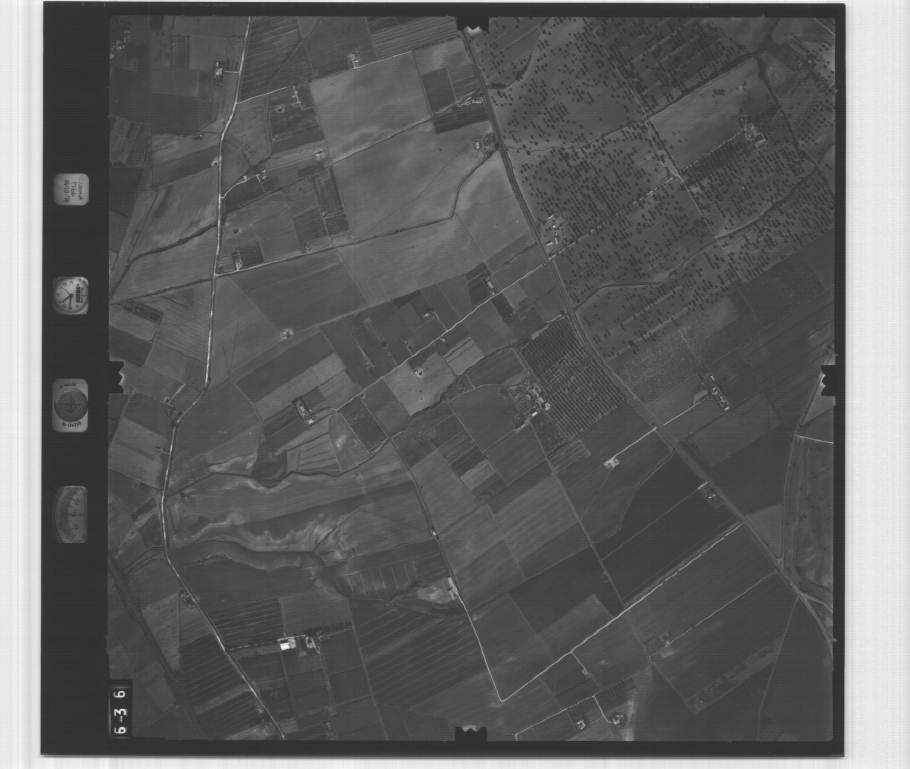
Task: Select the curved scale gauge in the left margin
Action: [x=71, y=513]
